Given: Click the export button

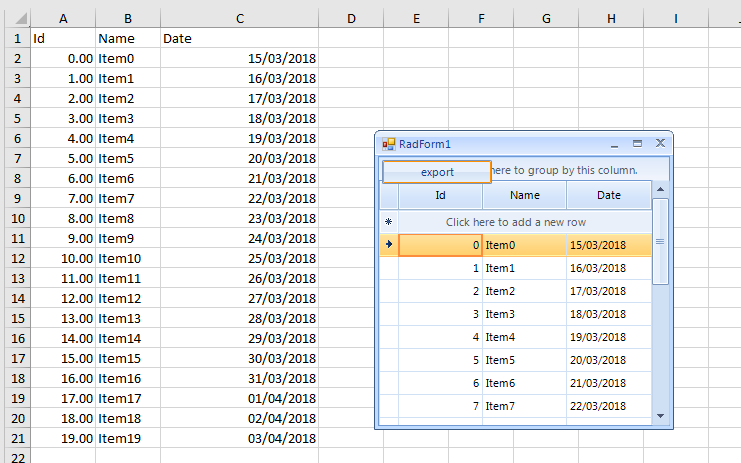Looking at the screenshot, I should point(437,172).
